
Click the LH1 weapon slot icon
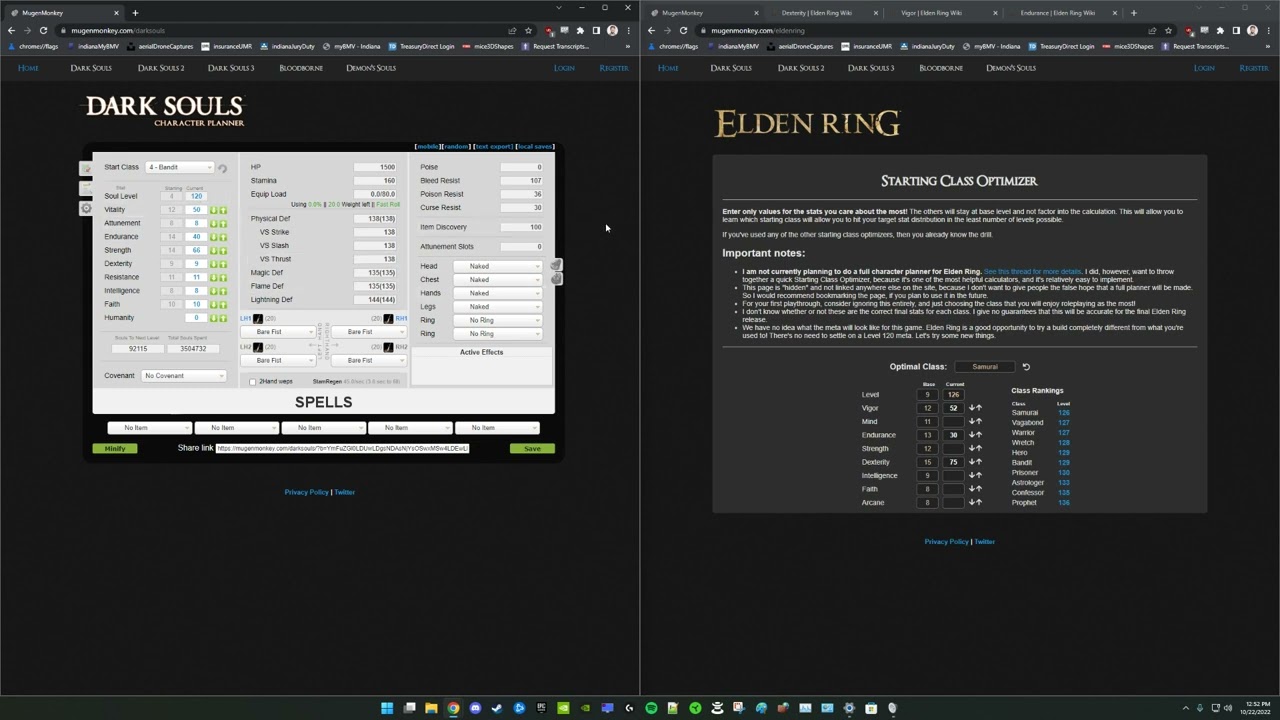[258, 319]
